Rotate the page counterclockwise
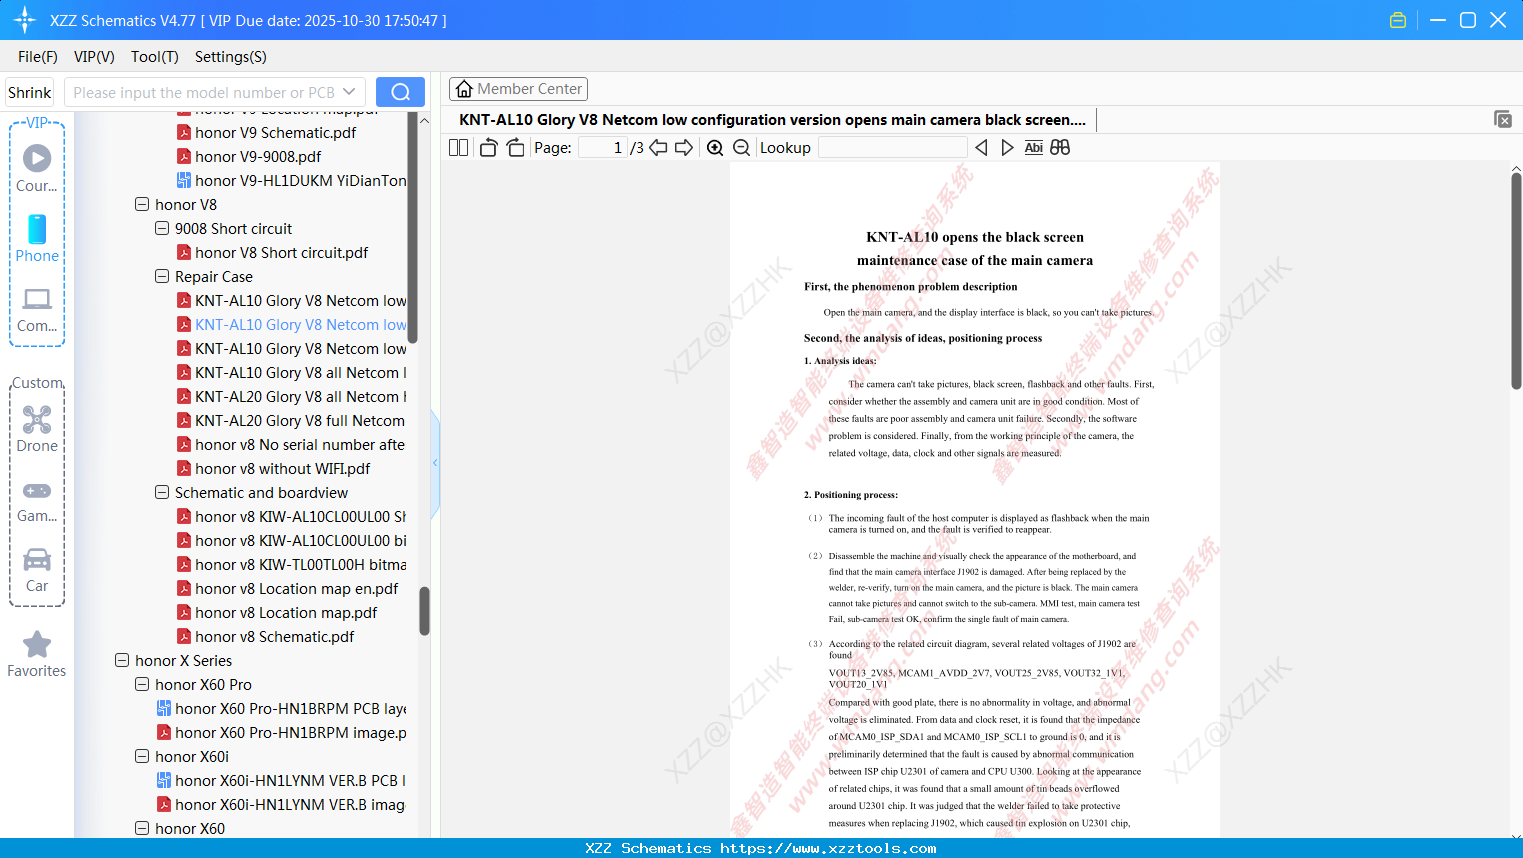 (488, 148)
